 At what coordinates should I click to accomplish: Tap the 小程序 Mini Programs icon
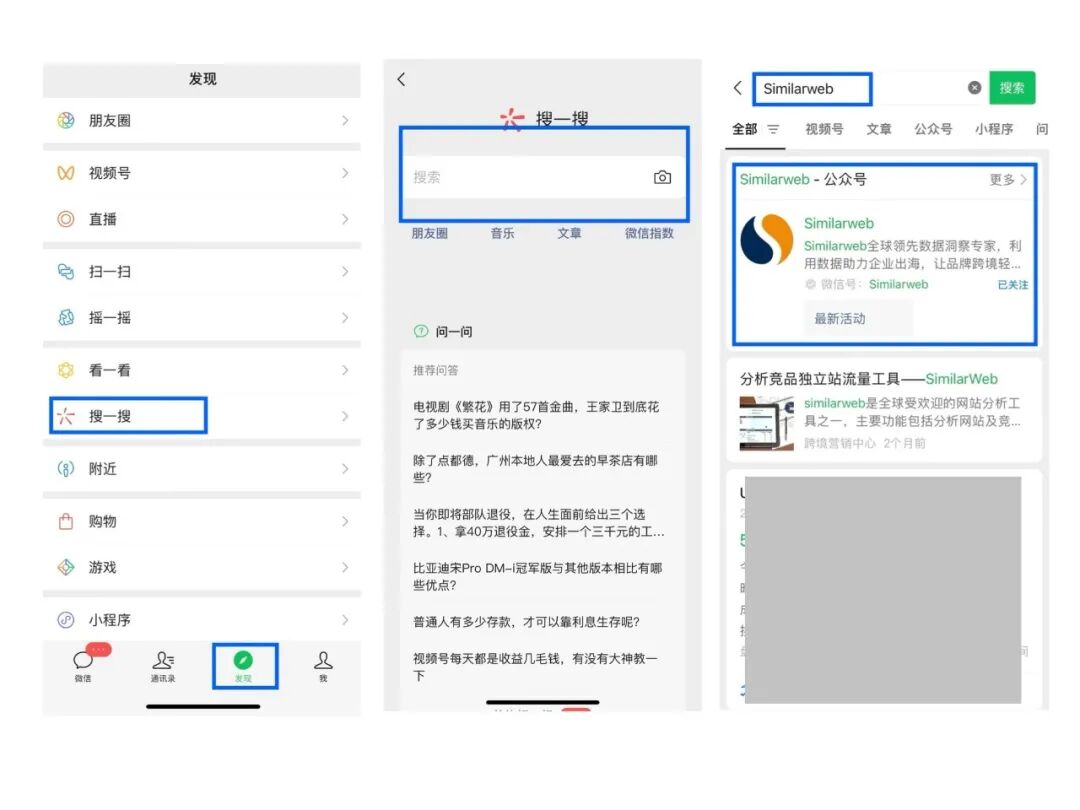click(x=65, y=620)
